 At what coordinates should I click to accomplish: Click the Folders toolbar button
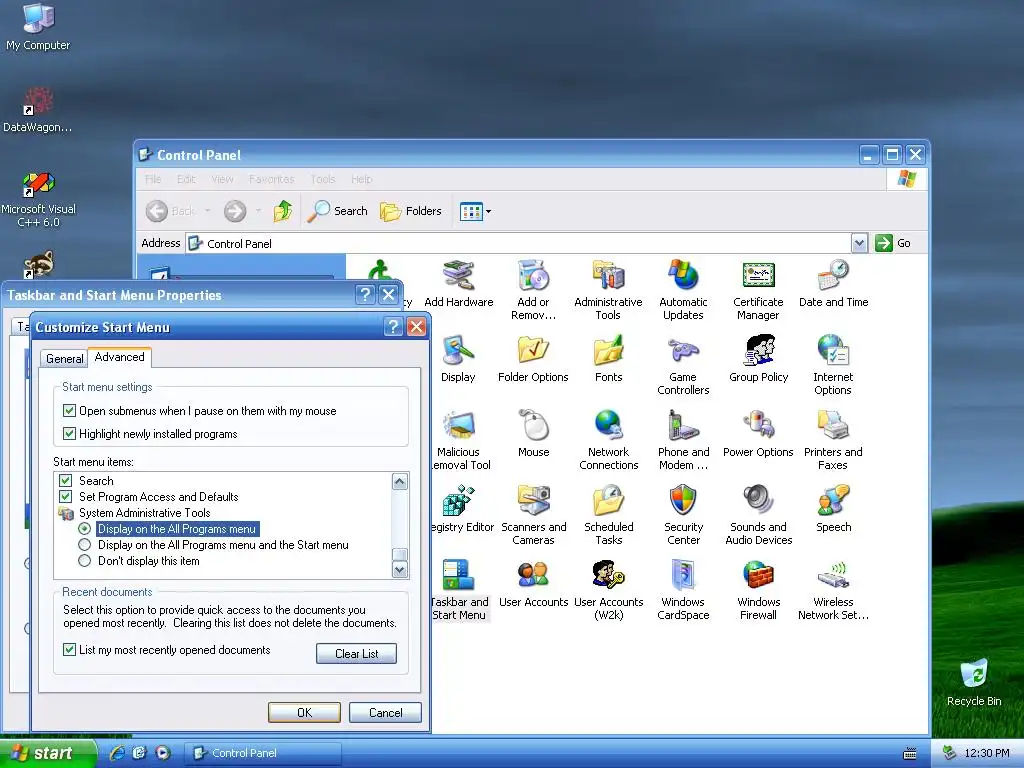(411, 211)
